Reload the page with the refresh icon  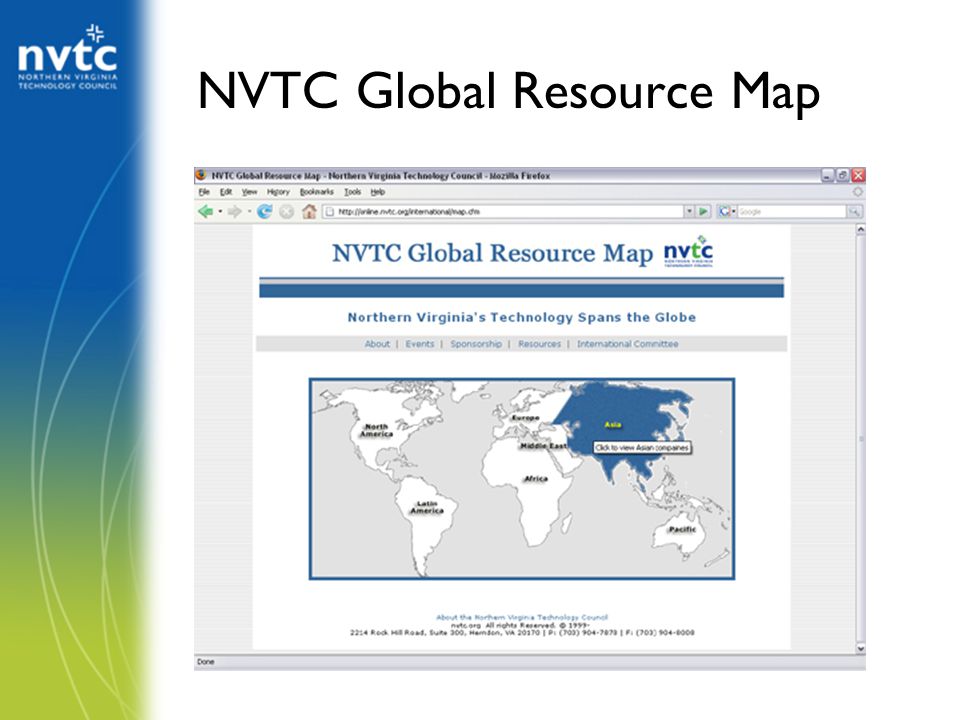point(264,212)
